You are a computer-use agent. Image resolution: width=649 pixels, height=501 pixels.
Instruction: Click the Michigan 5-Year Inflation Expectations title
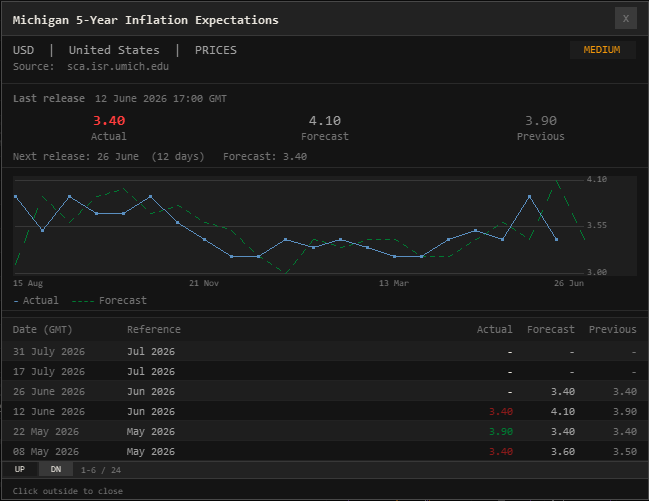coord(146,20)
